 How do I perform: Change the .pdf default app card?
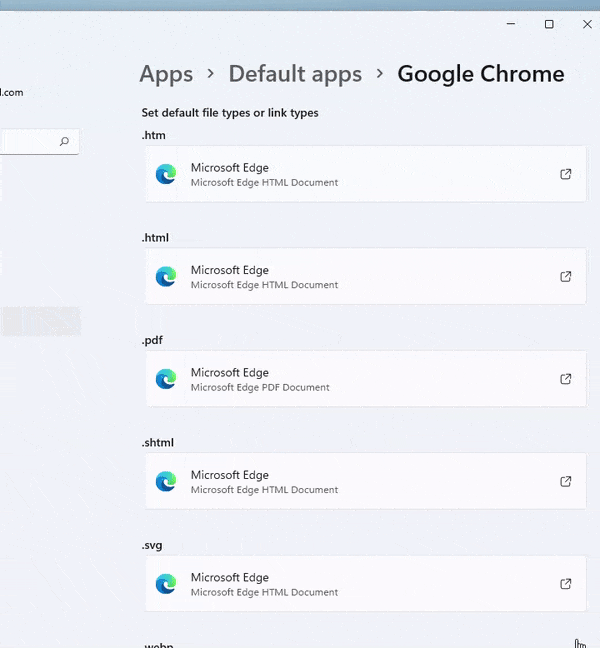click(x=366, y=379)
